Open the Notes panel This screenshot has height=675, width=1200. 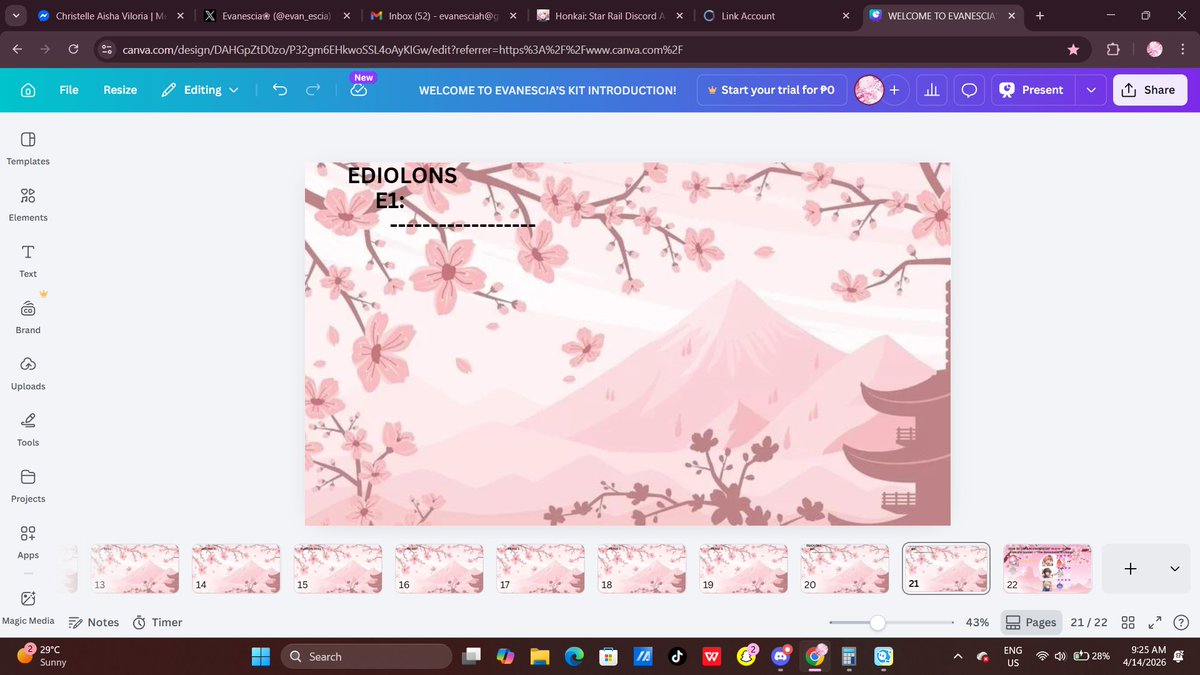tap(93, 622)
